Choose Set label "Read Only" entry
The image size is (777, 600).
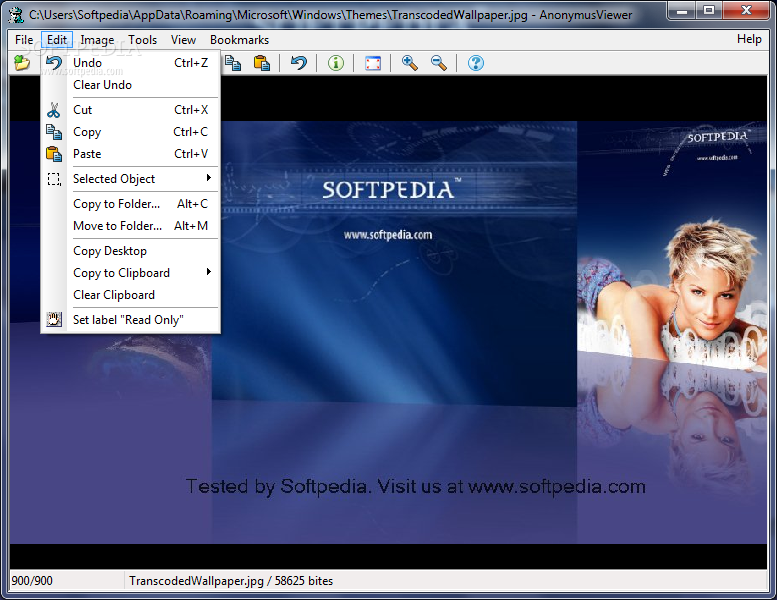click(x=131, y=320)
